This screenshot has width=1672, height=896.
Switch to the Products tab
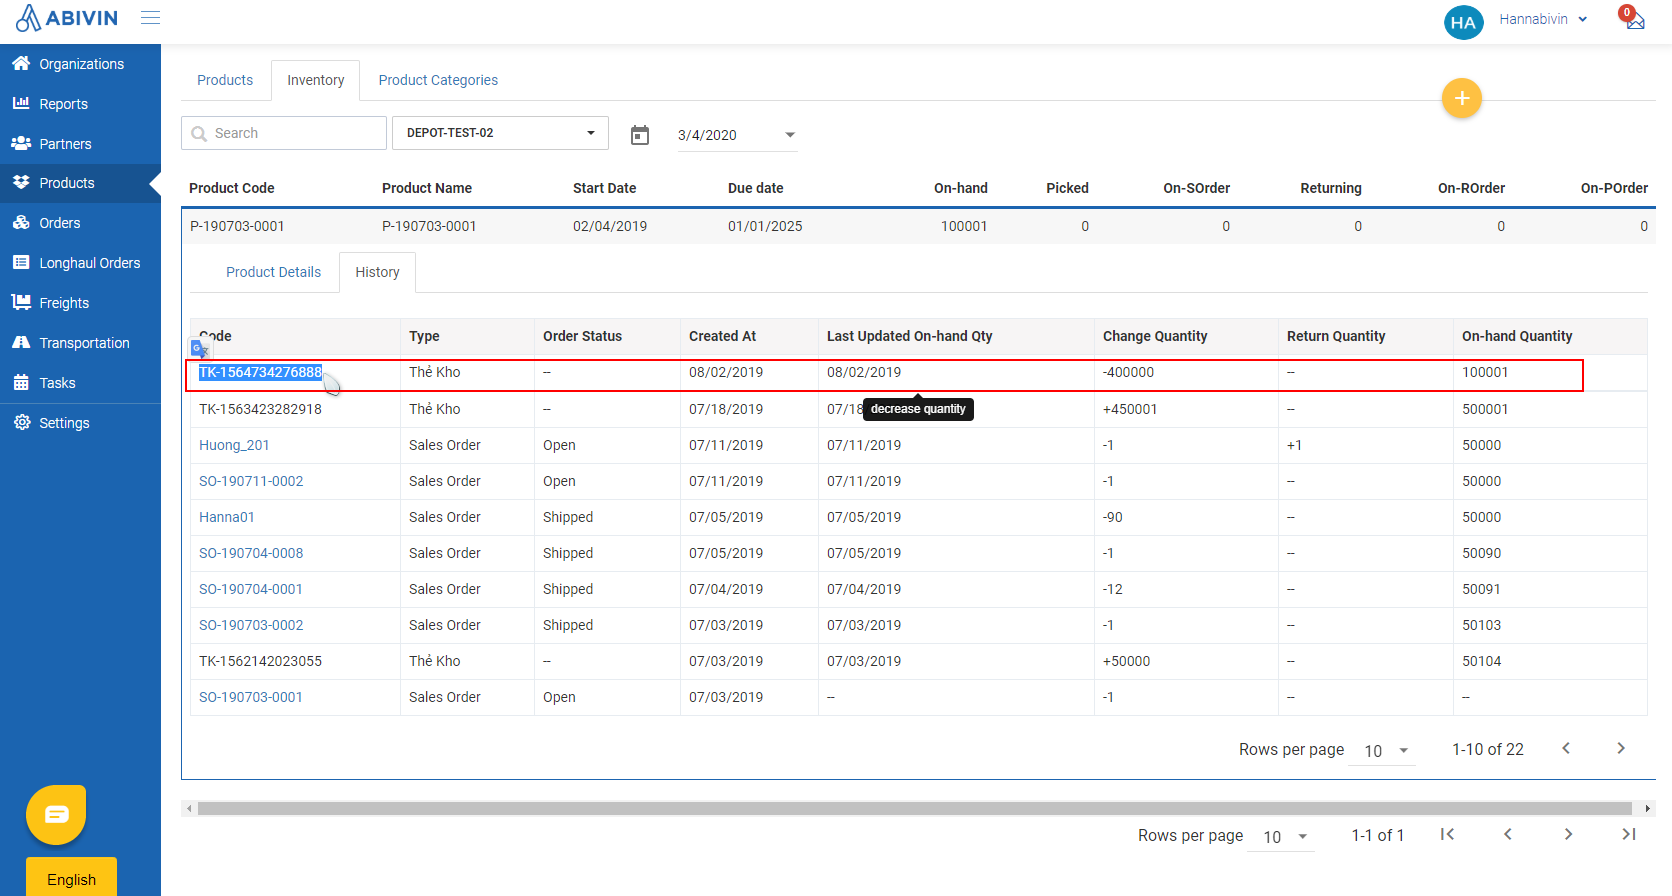pyautogui.click(x=225, y=80)
